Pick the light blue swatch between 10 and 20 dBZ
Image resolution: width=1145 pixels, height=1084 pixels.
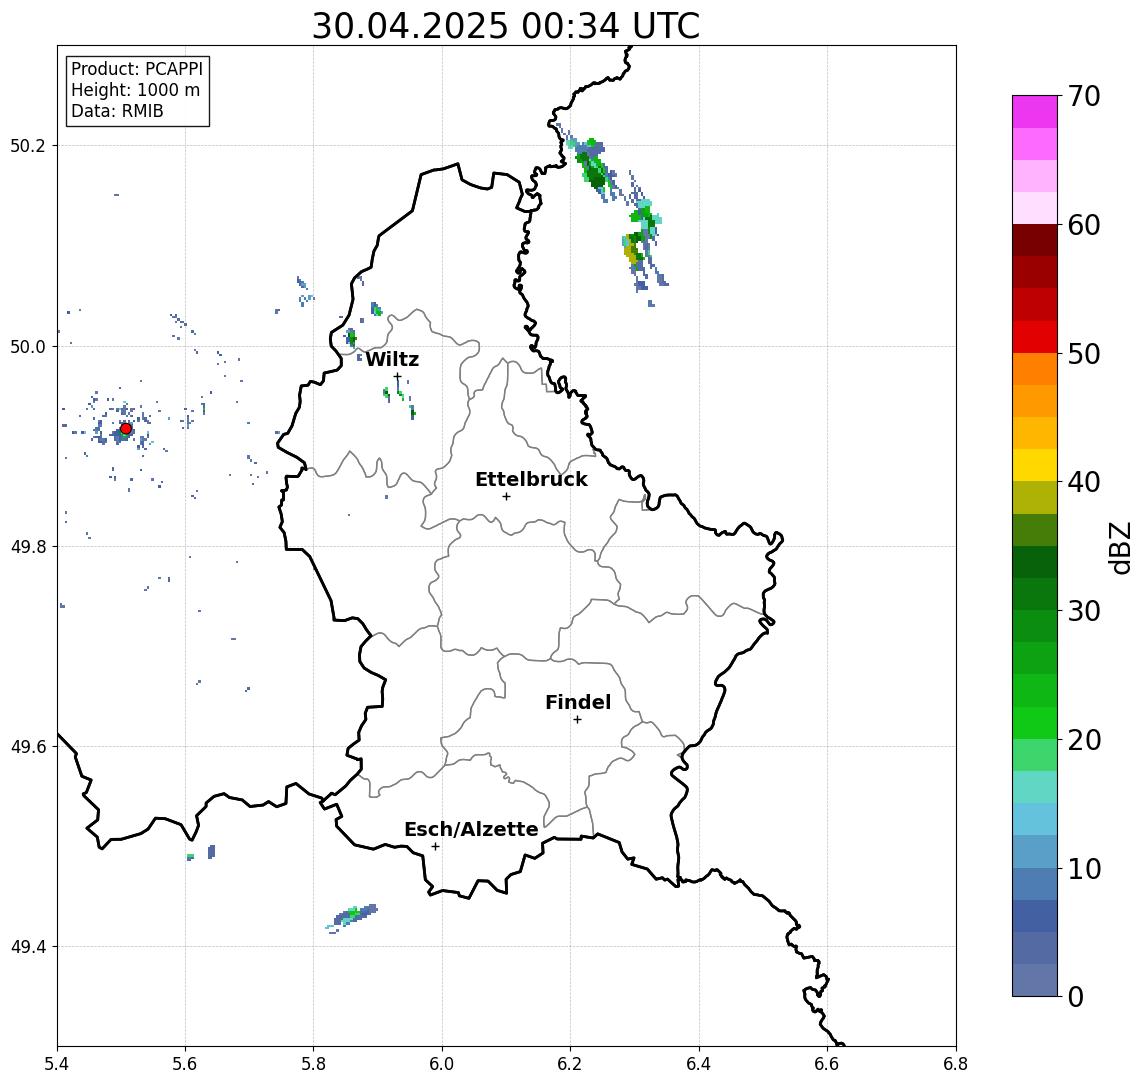point(1034,819)
